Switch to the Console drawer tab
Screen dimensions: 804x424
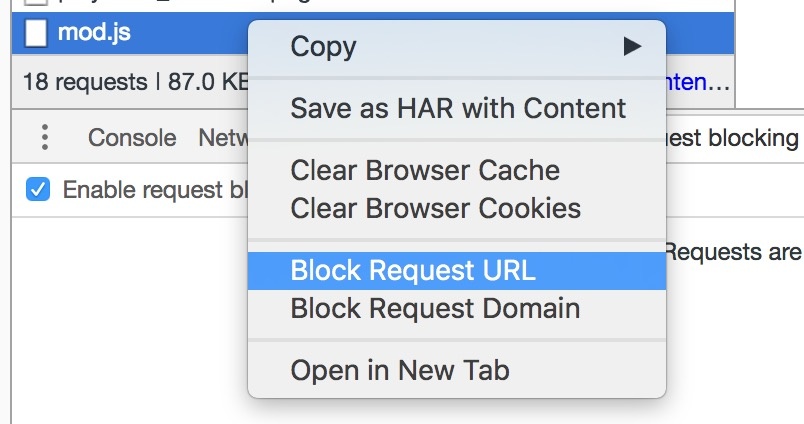[x=132, y=138]
